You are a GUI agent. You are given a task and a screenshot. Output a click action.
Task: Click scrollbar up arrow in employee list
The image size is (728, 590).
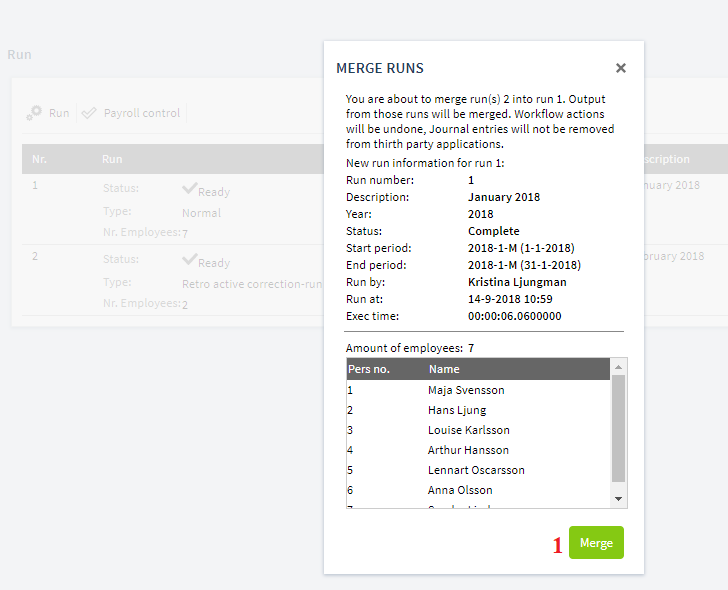(618, 367)
